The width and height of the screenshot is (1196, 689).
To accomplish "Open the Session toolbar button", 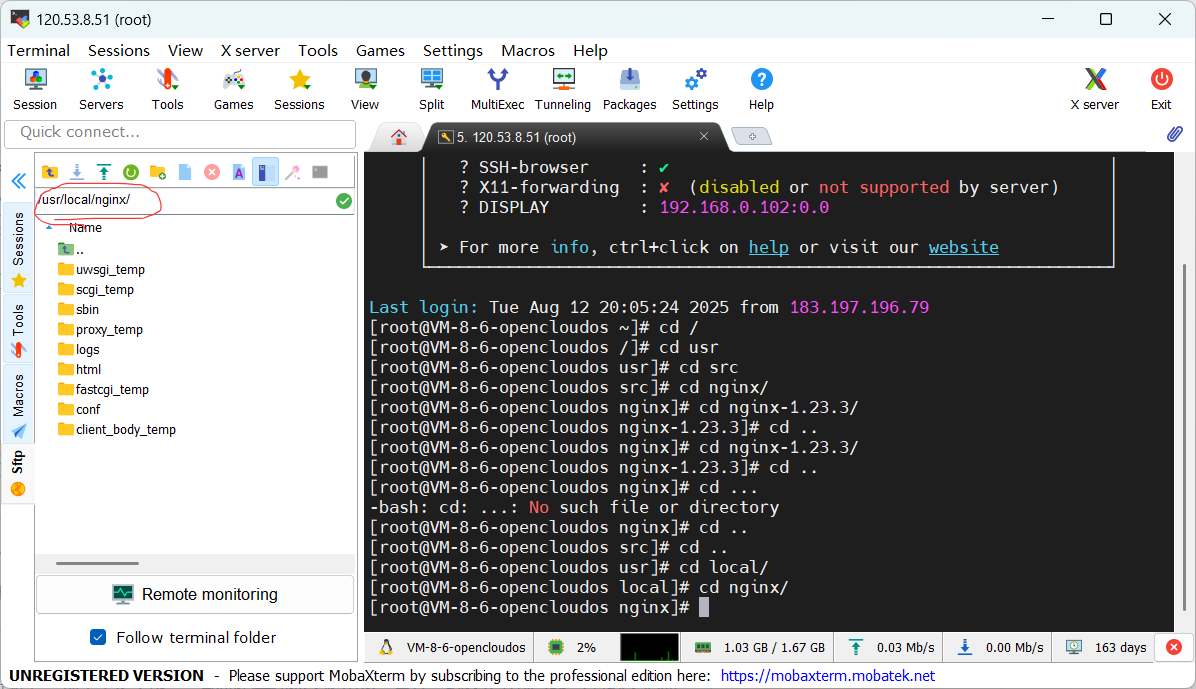I will coord(34,89).
